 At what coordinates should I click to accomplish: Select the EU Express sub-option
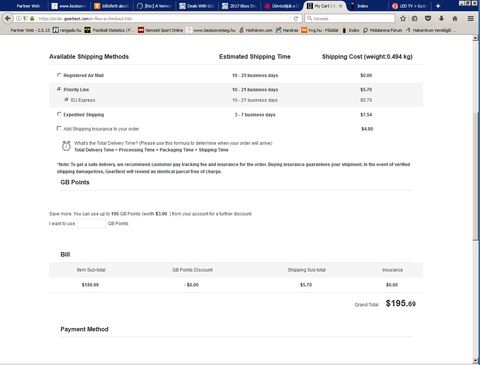tap(66, 100)
